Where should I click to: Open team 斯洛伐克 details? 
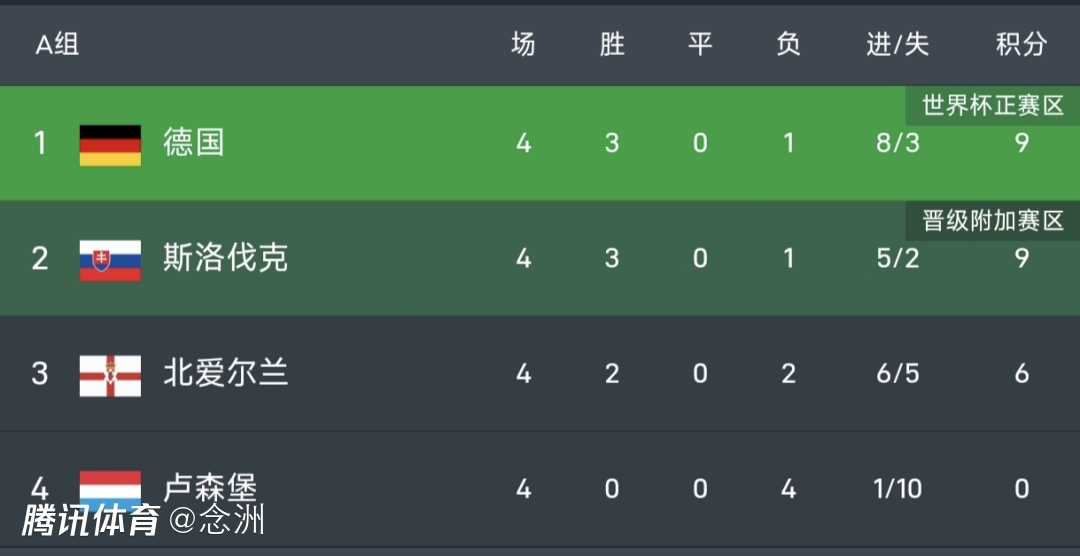(226, 259)
